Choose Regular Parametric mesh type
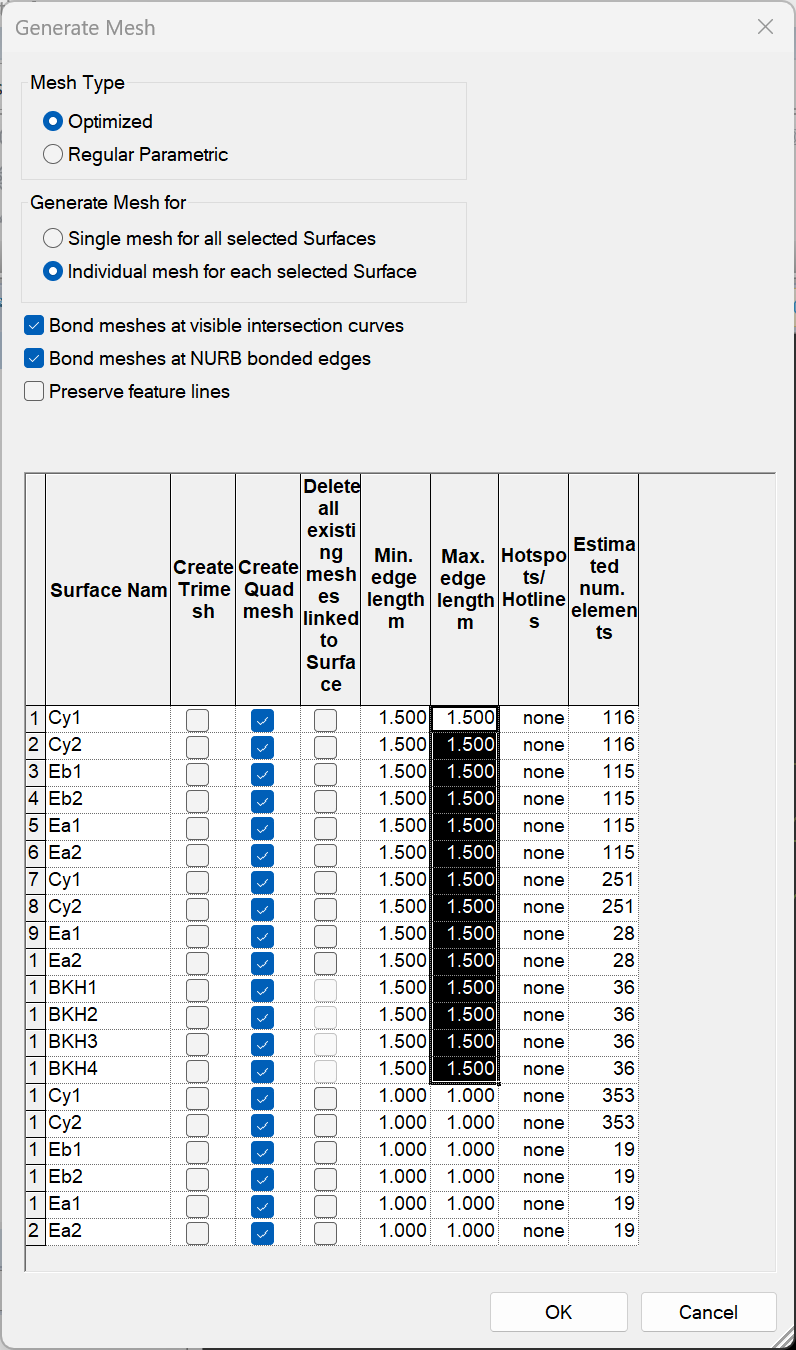This screenshot has width=796, height=1350. click(53, 155)
